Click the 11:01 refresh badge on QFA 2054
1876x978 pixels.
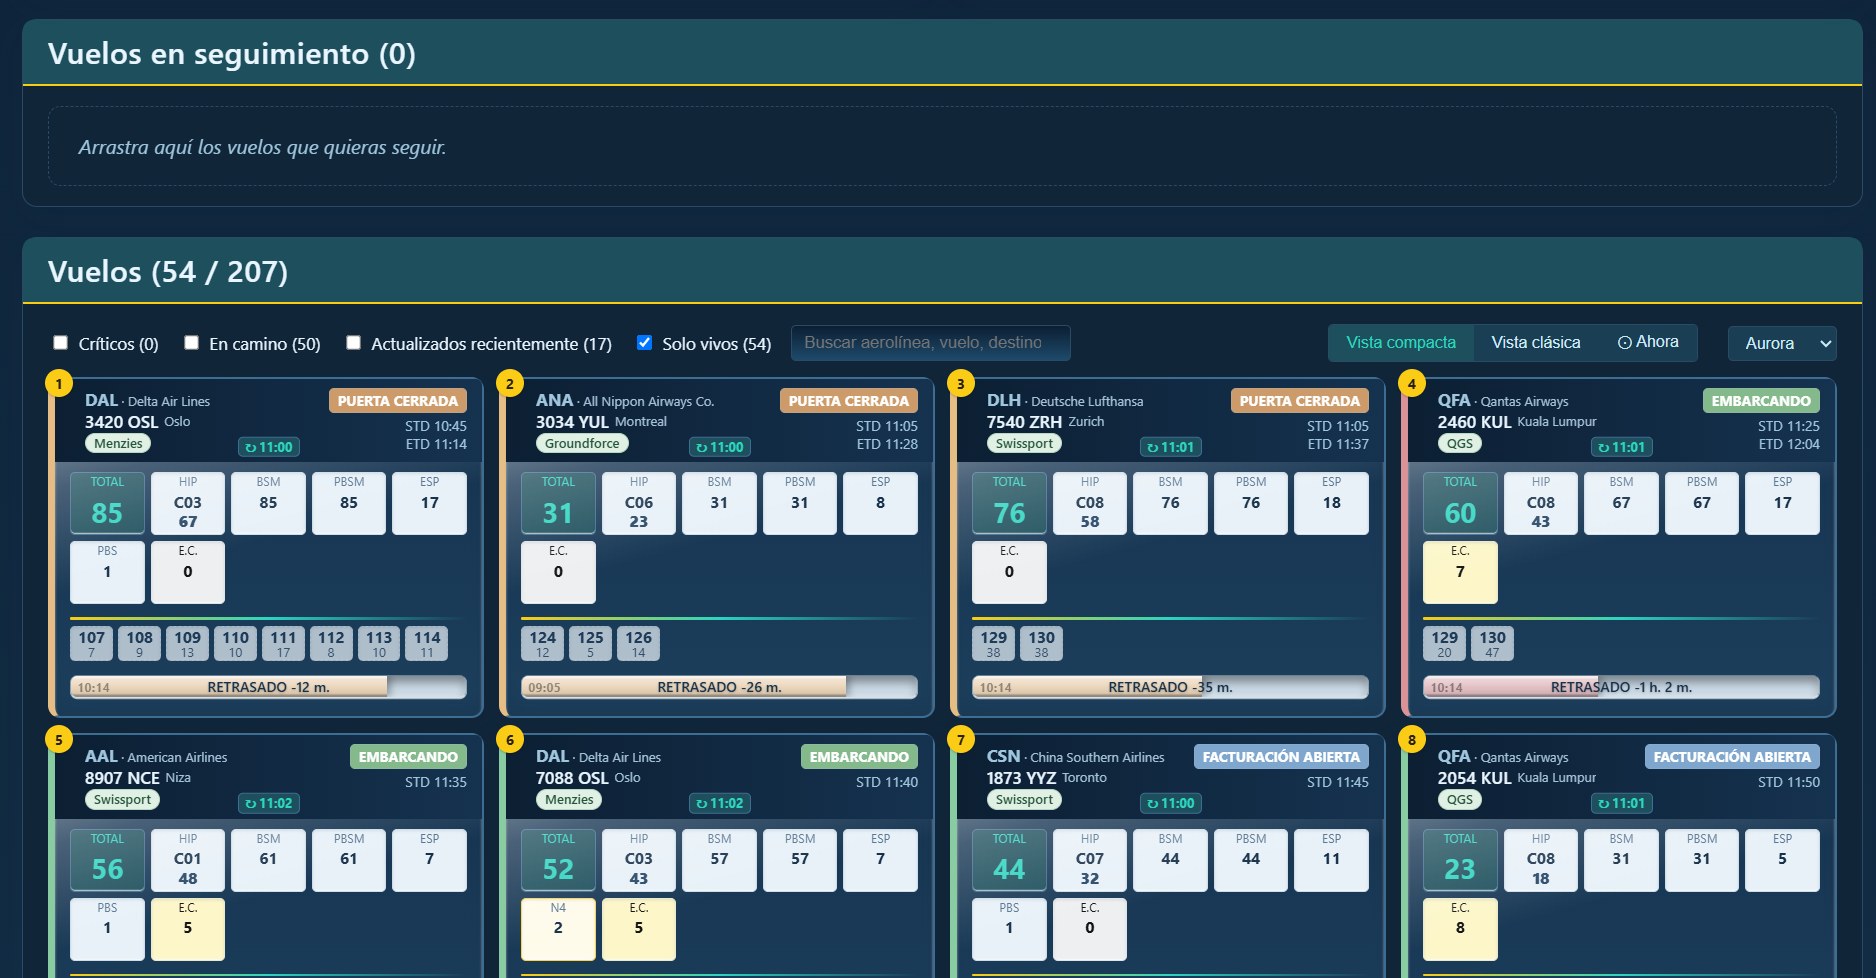click(1622, 803)
